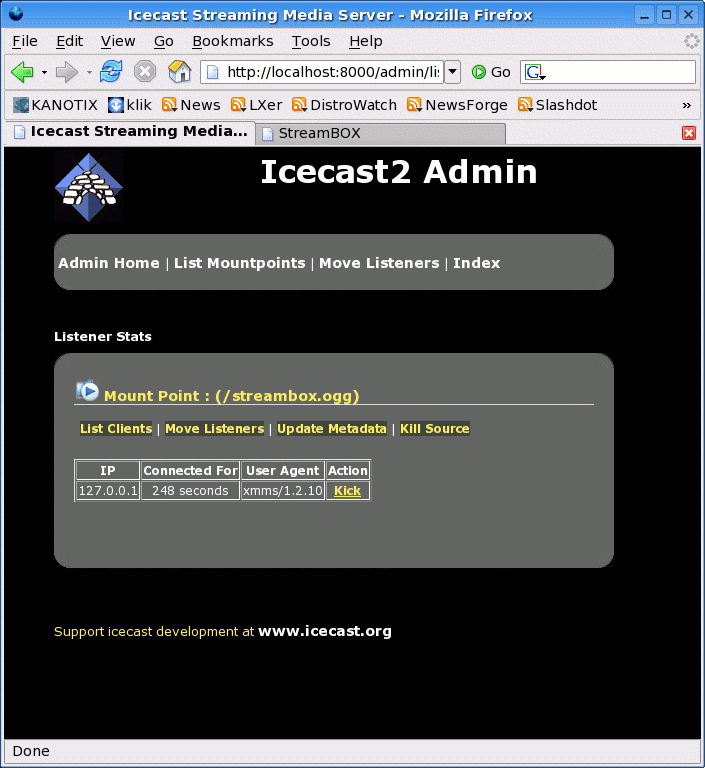This screenshot has width=705, height=768.
Task: Expand the URL history dropdown arrow
Action: click(452, 72)
